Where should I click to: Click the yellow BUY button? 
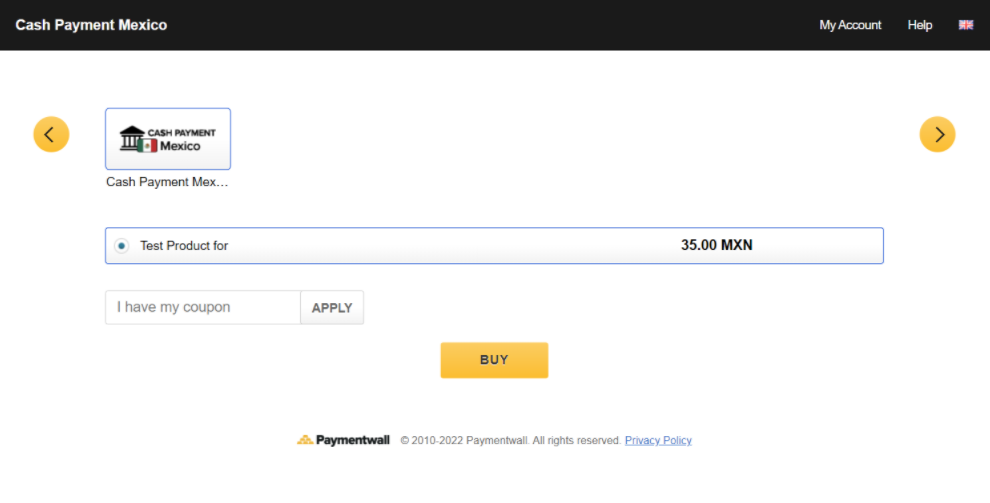click(494, 360)
